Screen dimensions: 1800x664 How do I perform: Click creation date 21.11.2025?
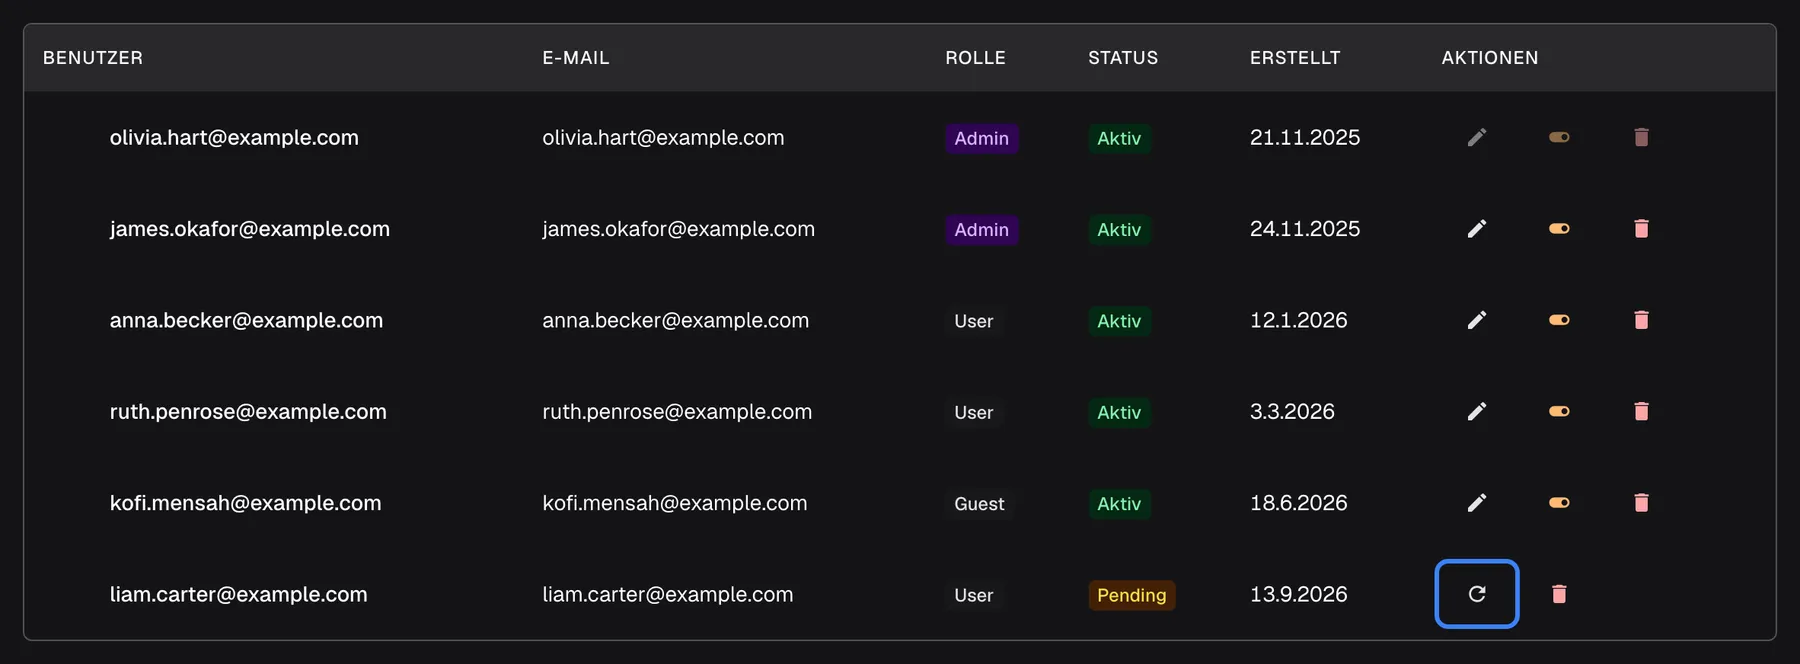1305,138
